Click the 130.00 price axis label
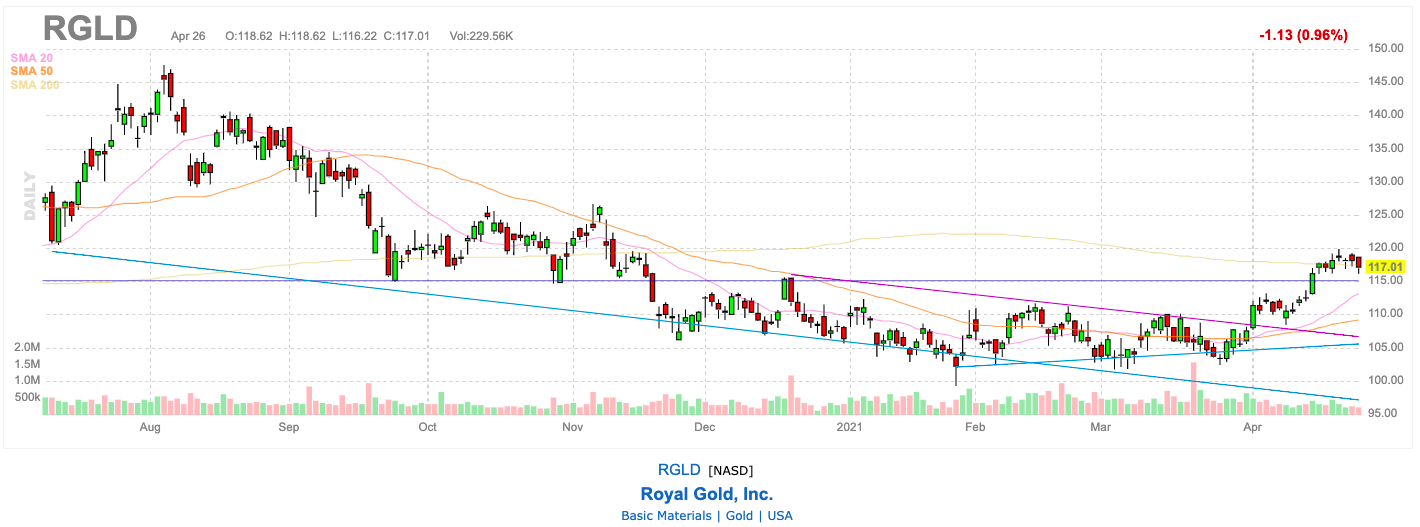This screenshot has width=1420, height=527. pos(1385,182)
